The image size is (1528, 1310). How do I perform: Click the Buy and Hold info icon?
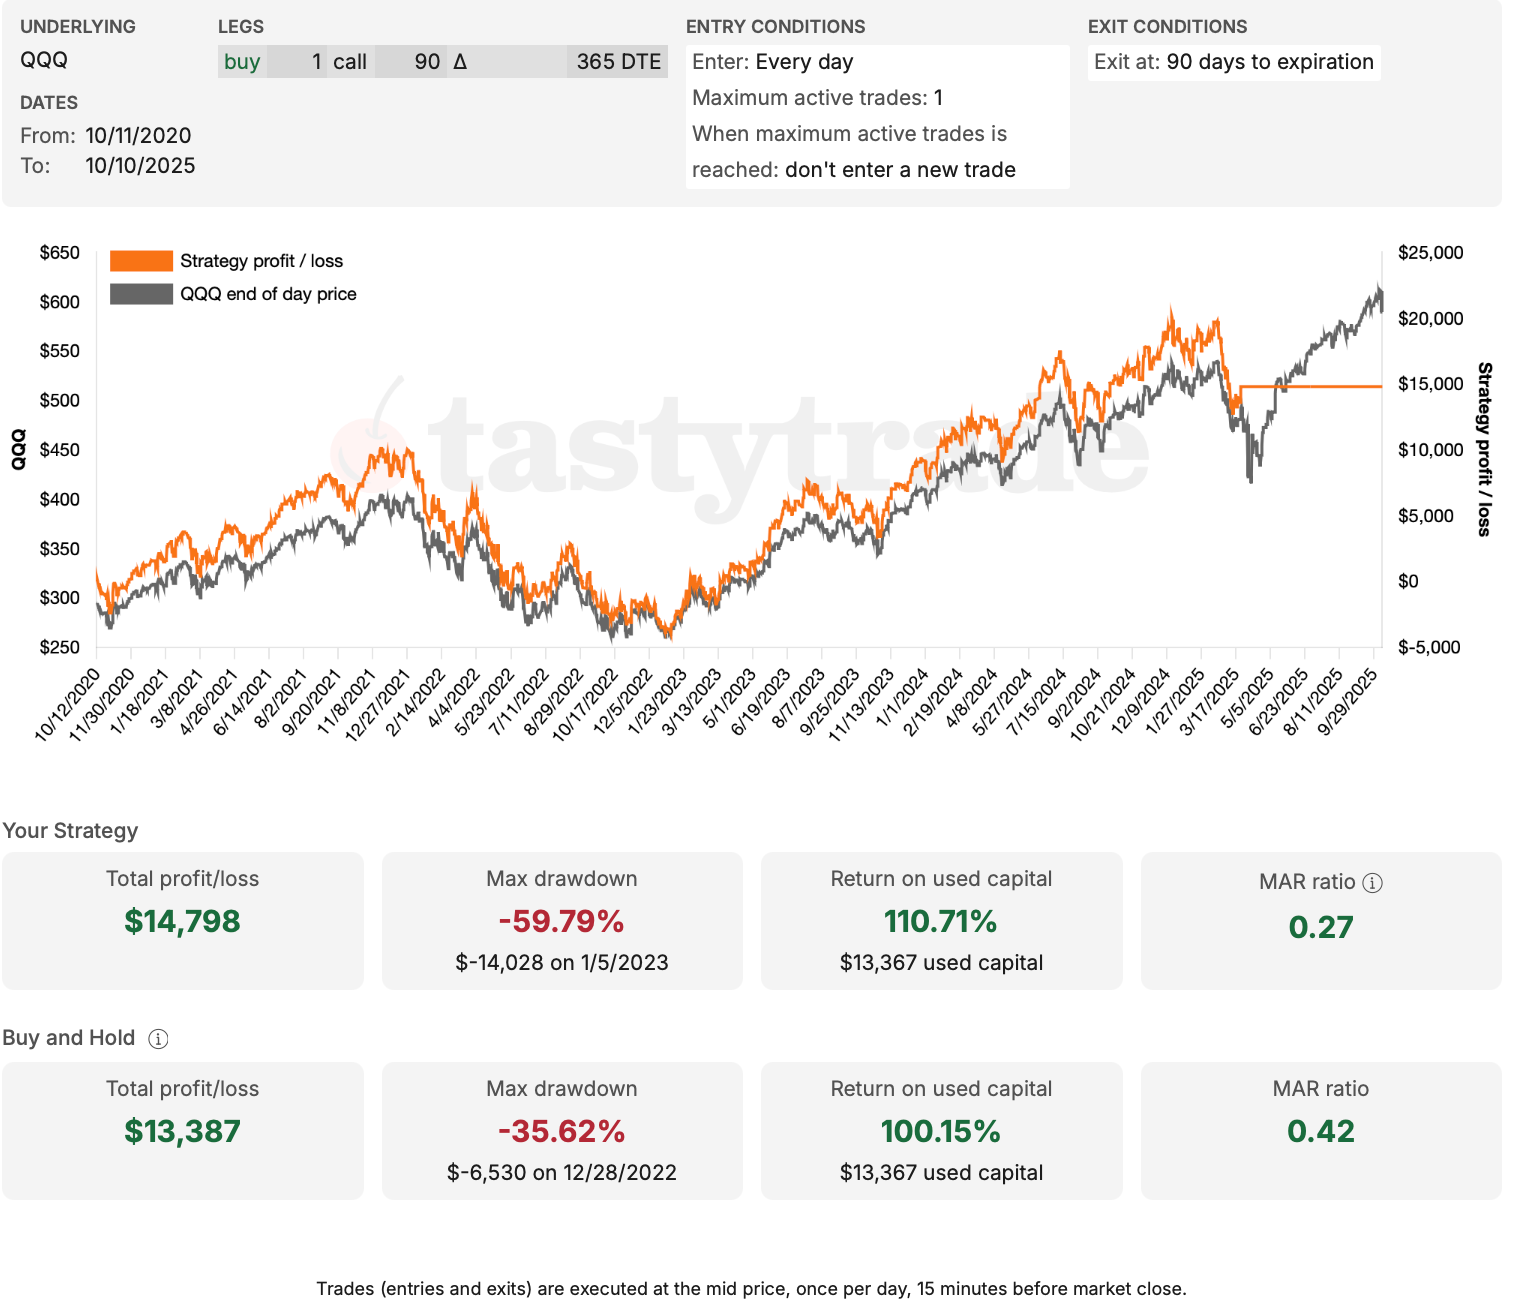point(158,1039)
